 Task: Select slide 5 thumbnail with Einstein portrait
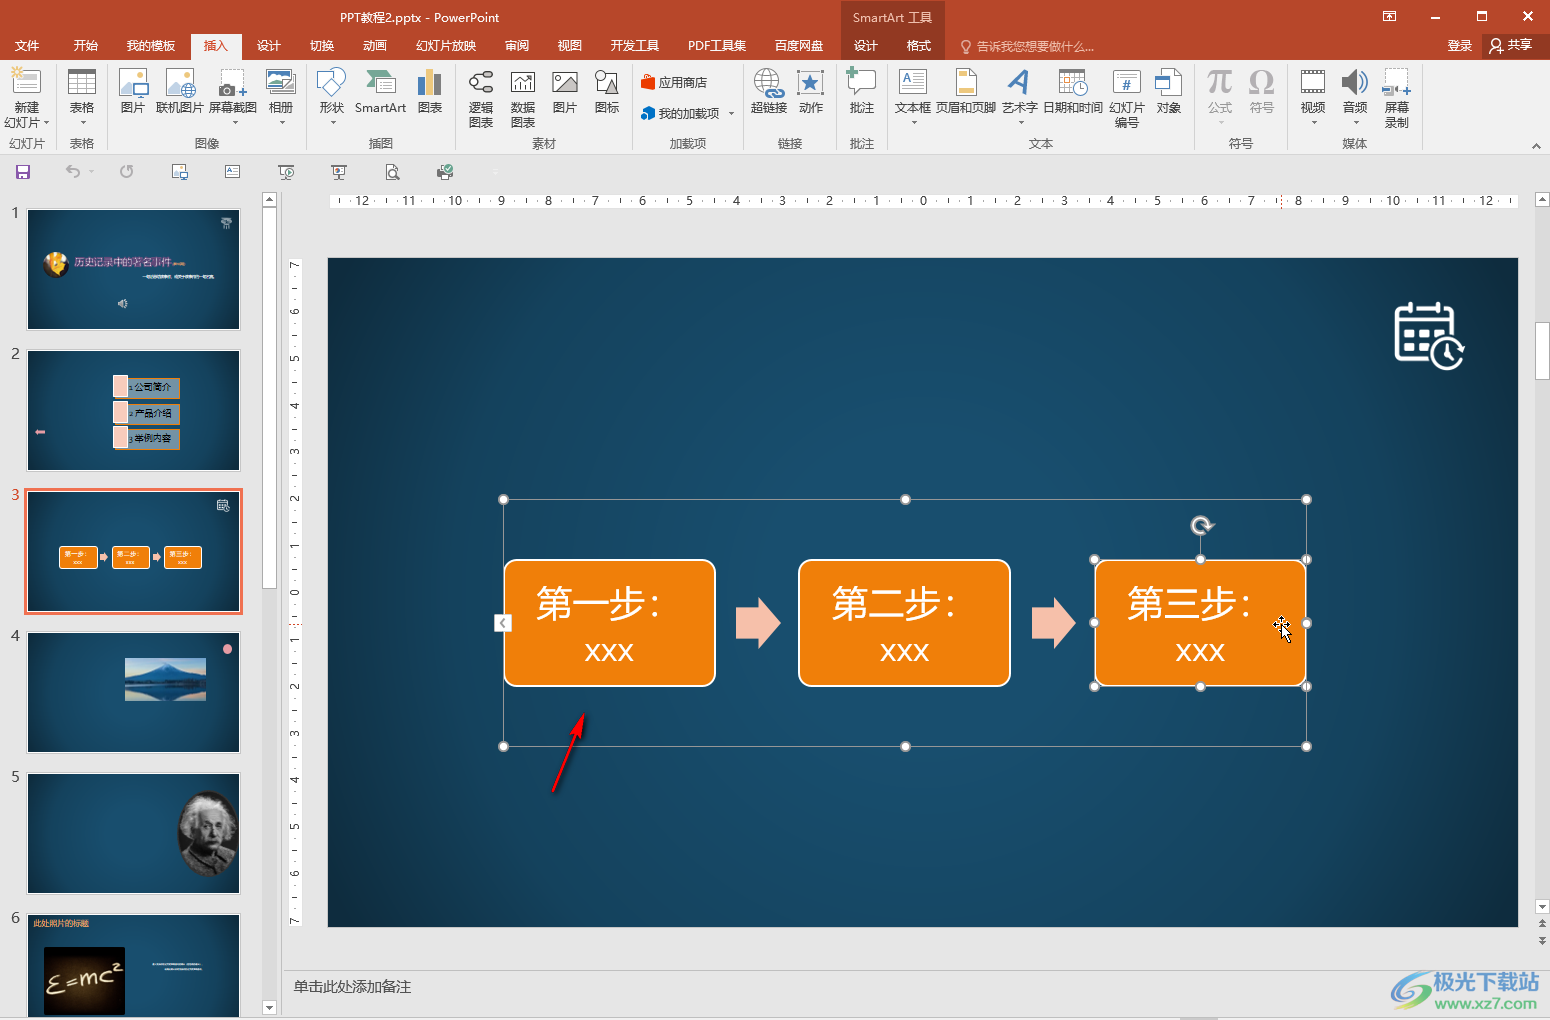[x=133, y=833]
